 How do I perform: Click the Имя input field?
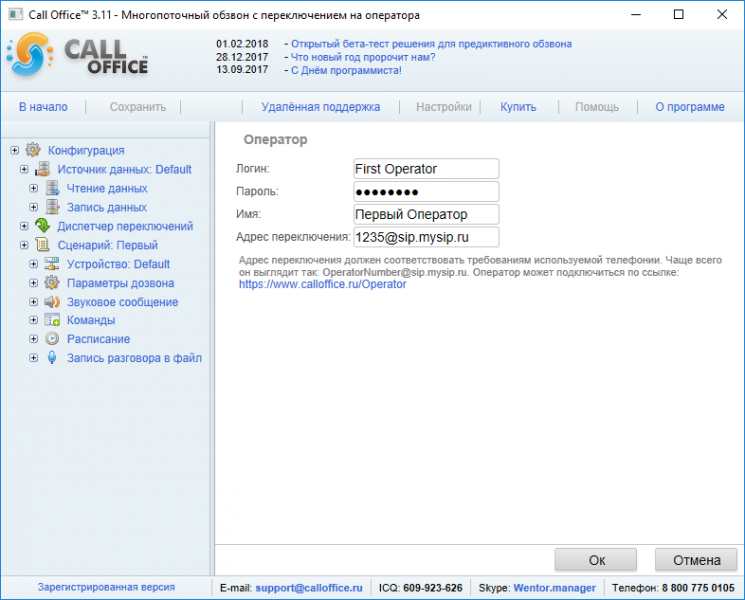pyautogui.click(x=426, y=214)
